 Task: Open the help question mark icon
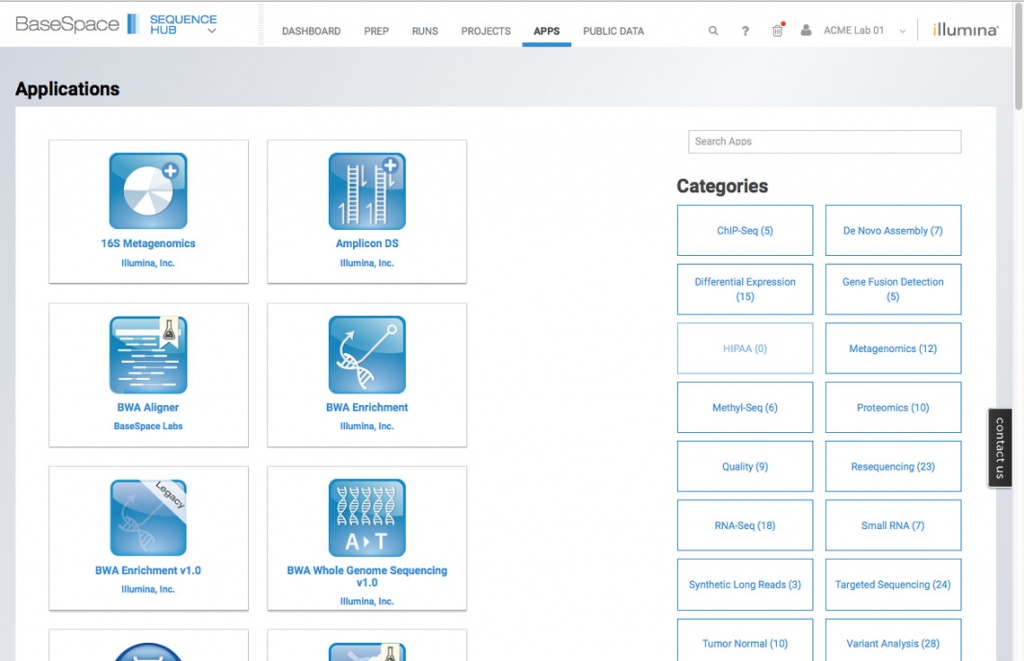click(x=745, y=31)
